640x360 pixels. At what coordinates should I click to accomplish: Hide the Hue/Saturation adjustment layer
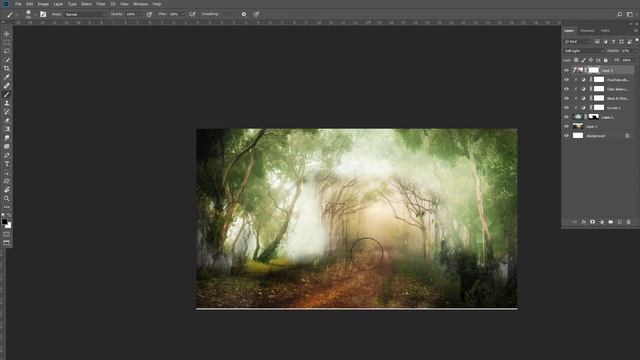(x=567, y=80)
